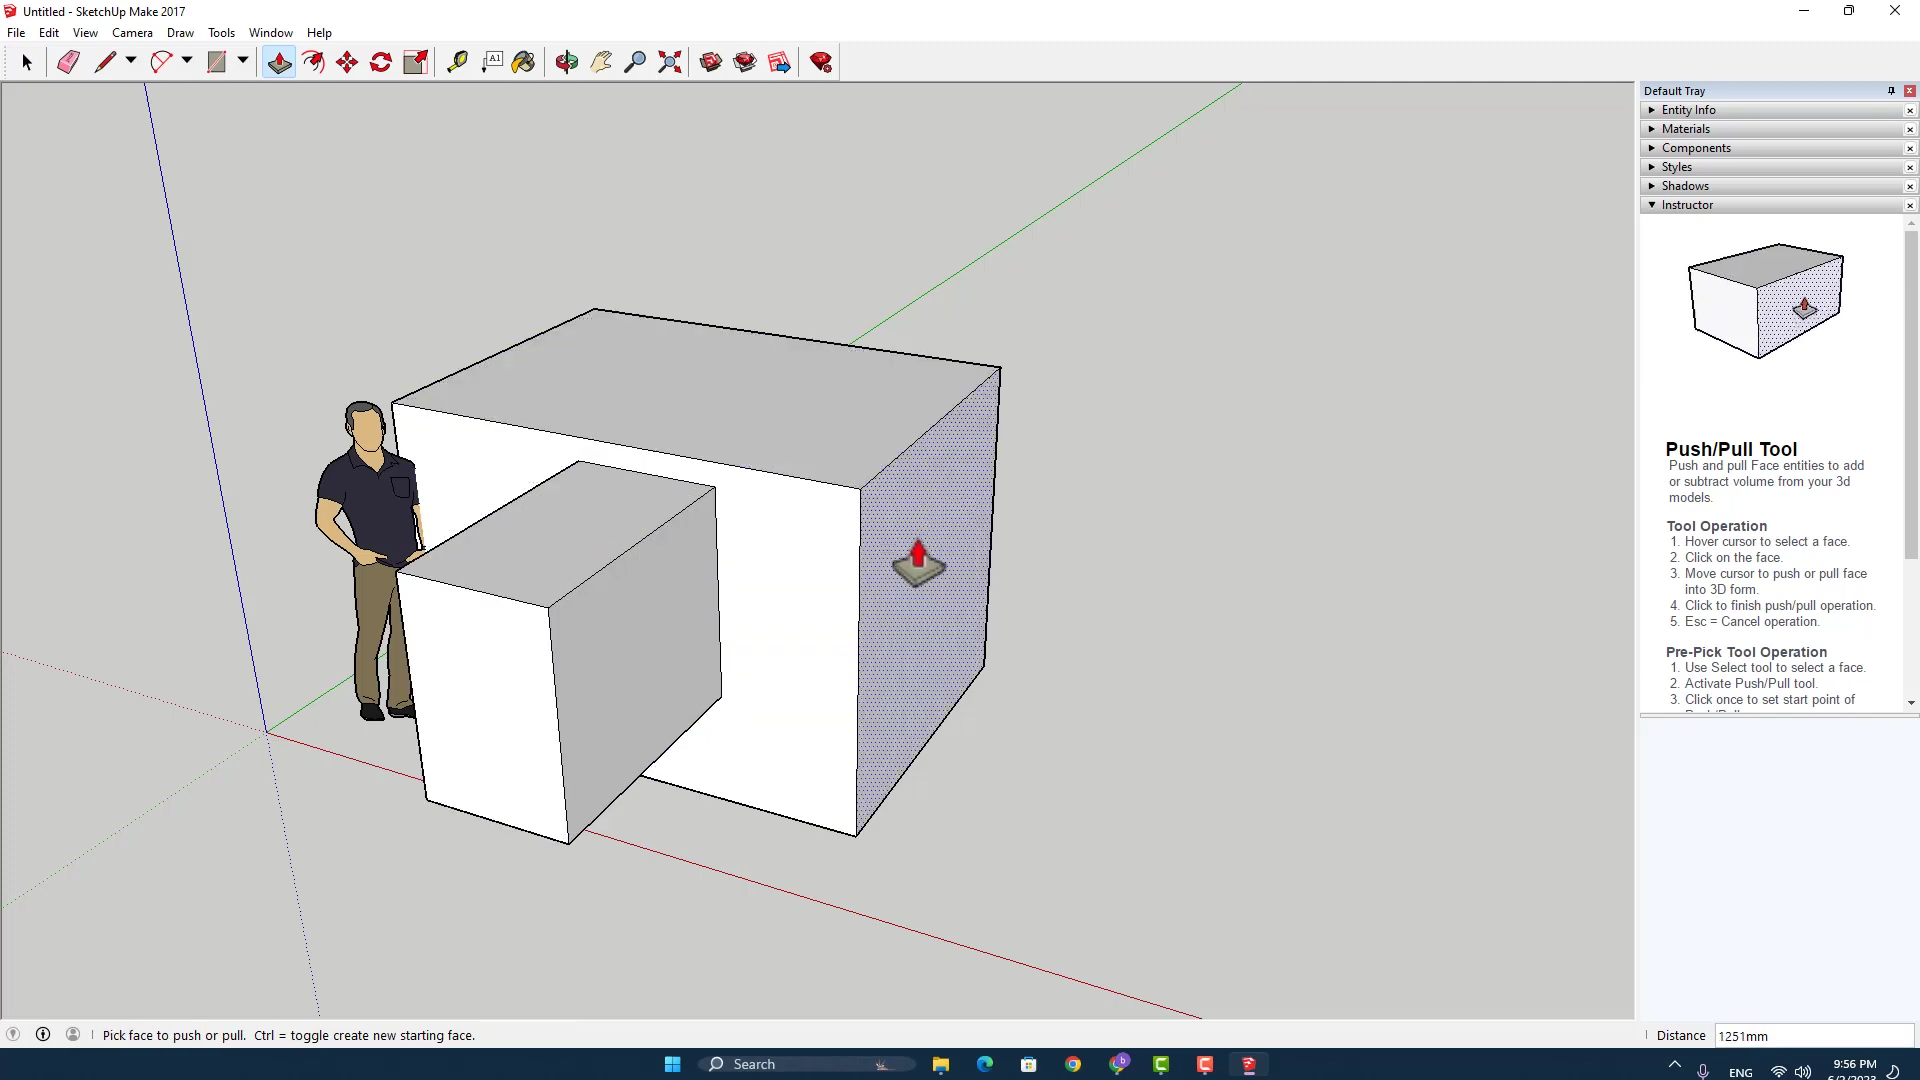Image resolution: width=1920 pixels, height=1080 pixels.
Task: Open the Camera menu
Action: [x=132, y=33]
